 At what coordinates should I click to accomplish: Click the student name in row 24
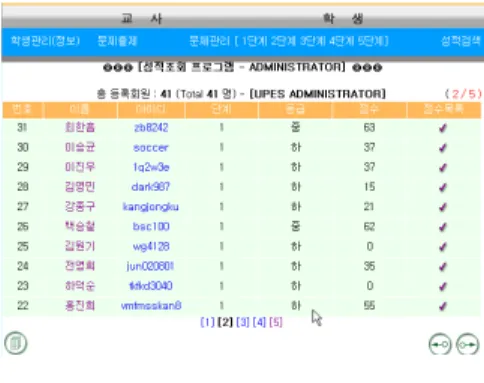[80, 266]
